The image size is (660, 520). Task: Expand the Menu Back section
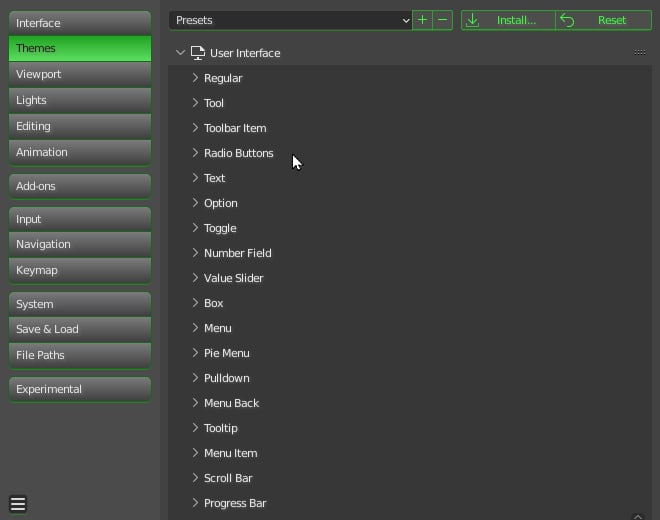(195, 403)
